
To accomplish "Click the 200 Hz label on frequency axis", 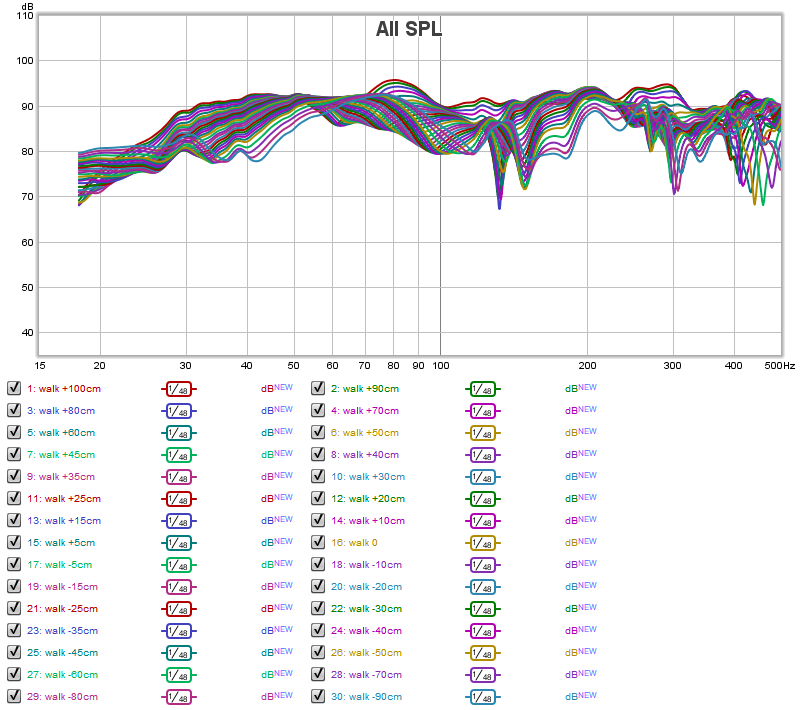I will pyautogui.click(x=588, y=367).
